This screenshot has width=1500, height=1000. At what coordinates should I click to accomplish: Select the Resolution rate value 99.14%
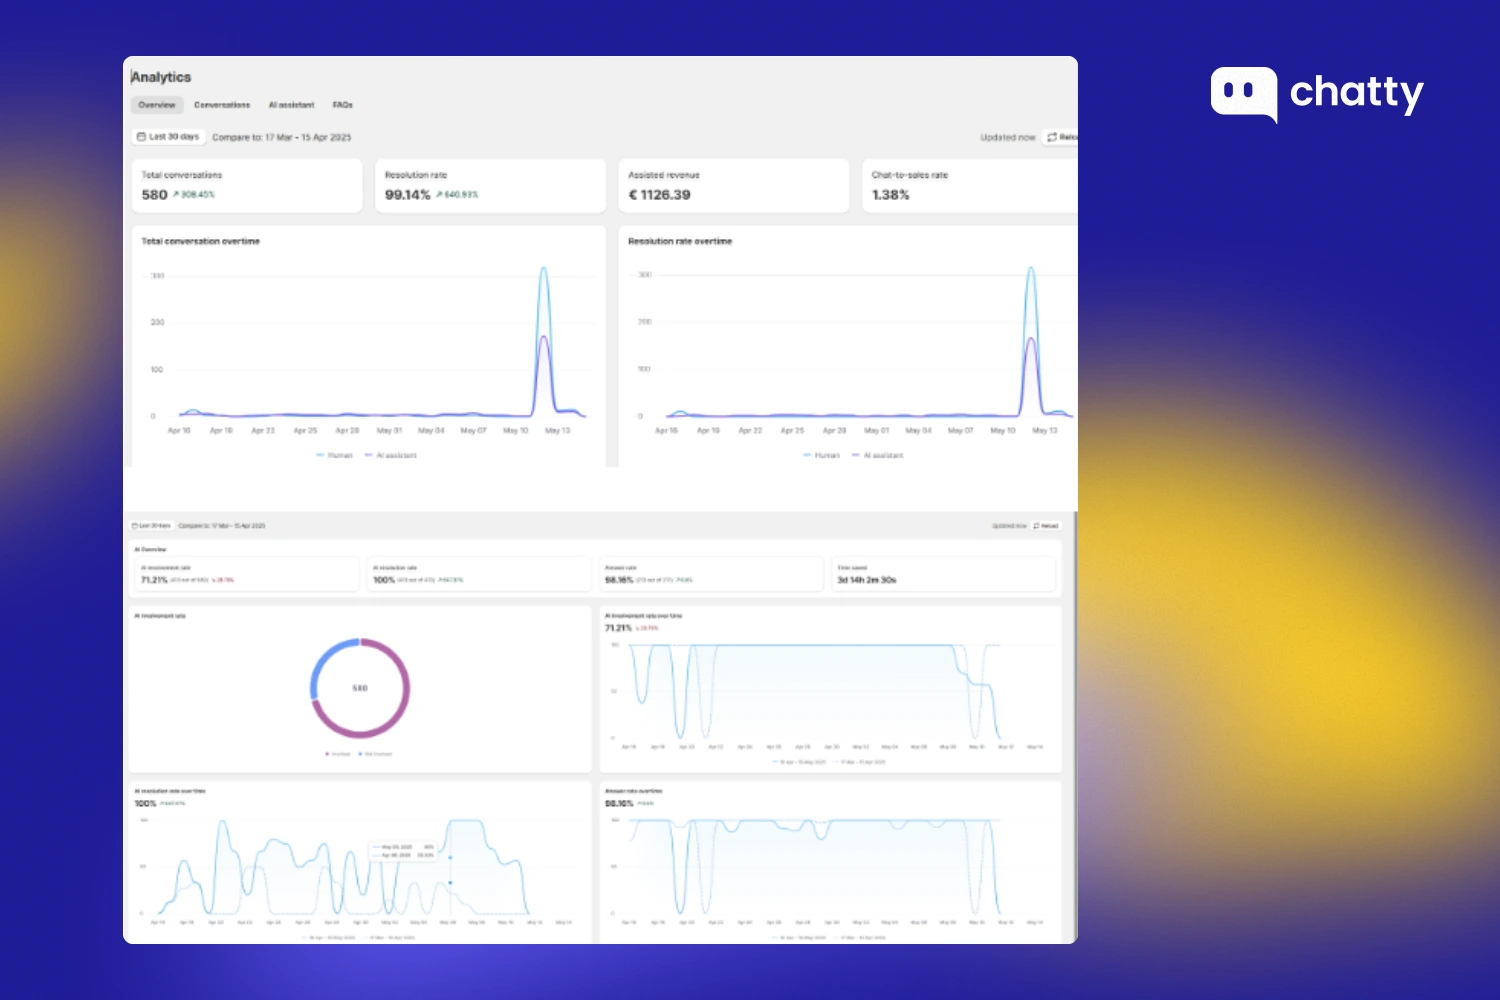pyautogui.click(x=408, y=195)
